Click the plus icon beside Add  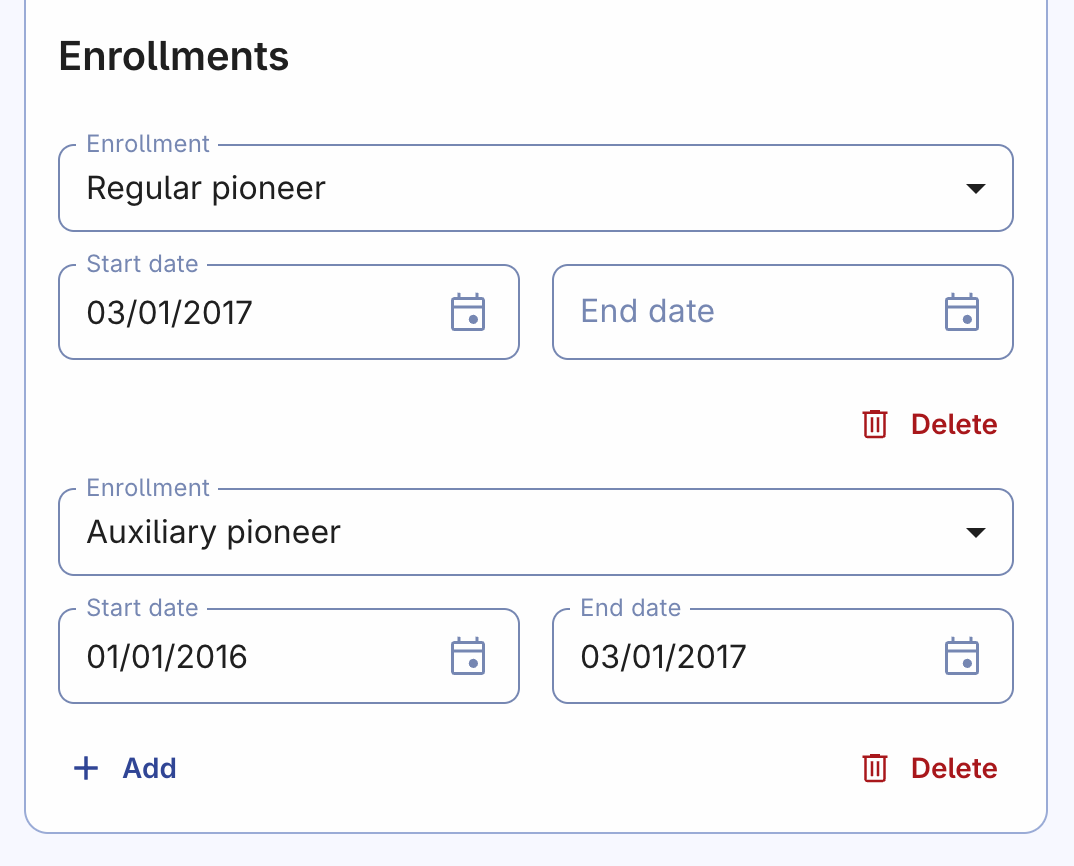tap(86, 768)
